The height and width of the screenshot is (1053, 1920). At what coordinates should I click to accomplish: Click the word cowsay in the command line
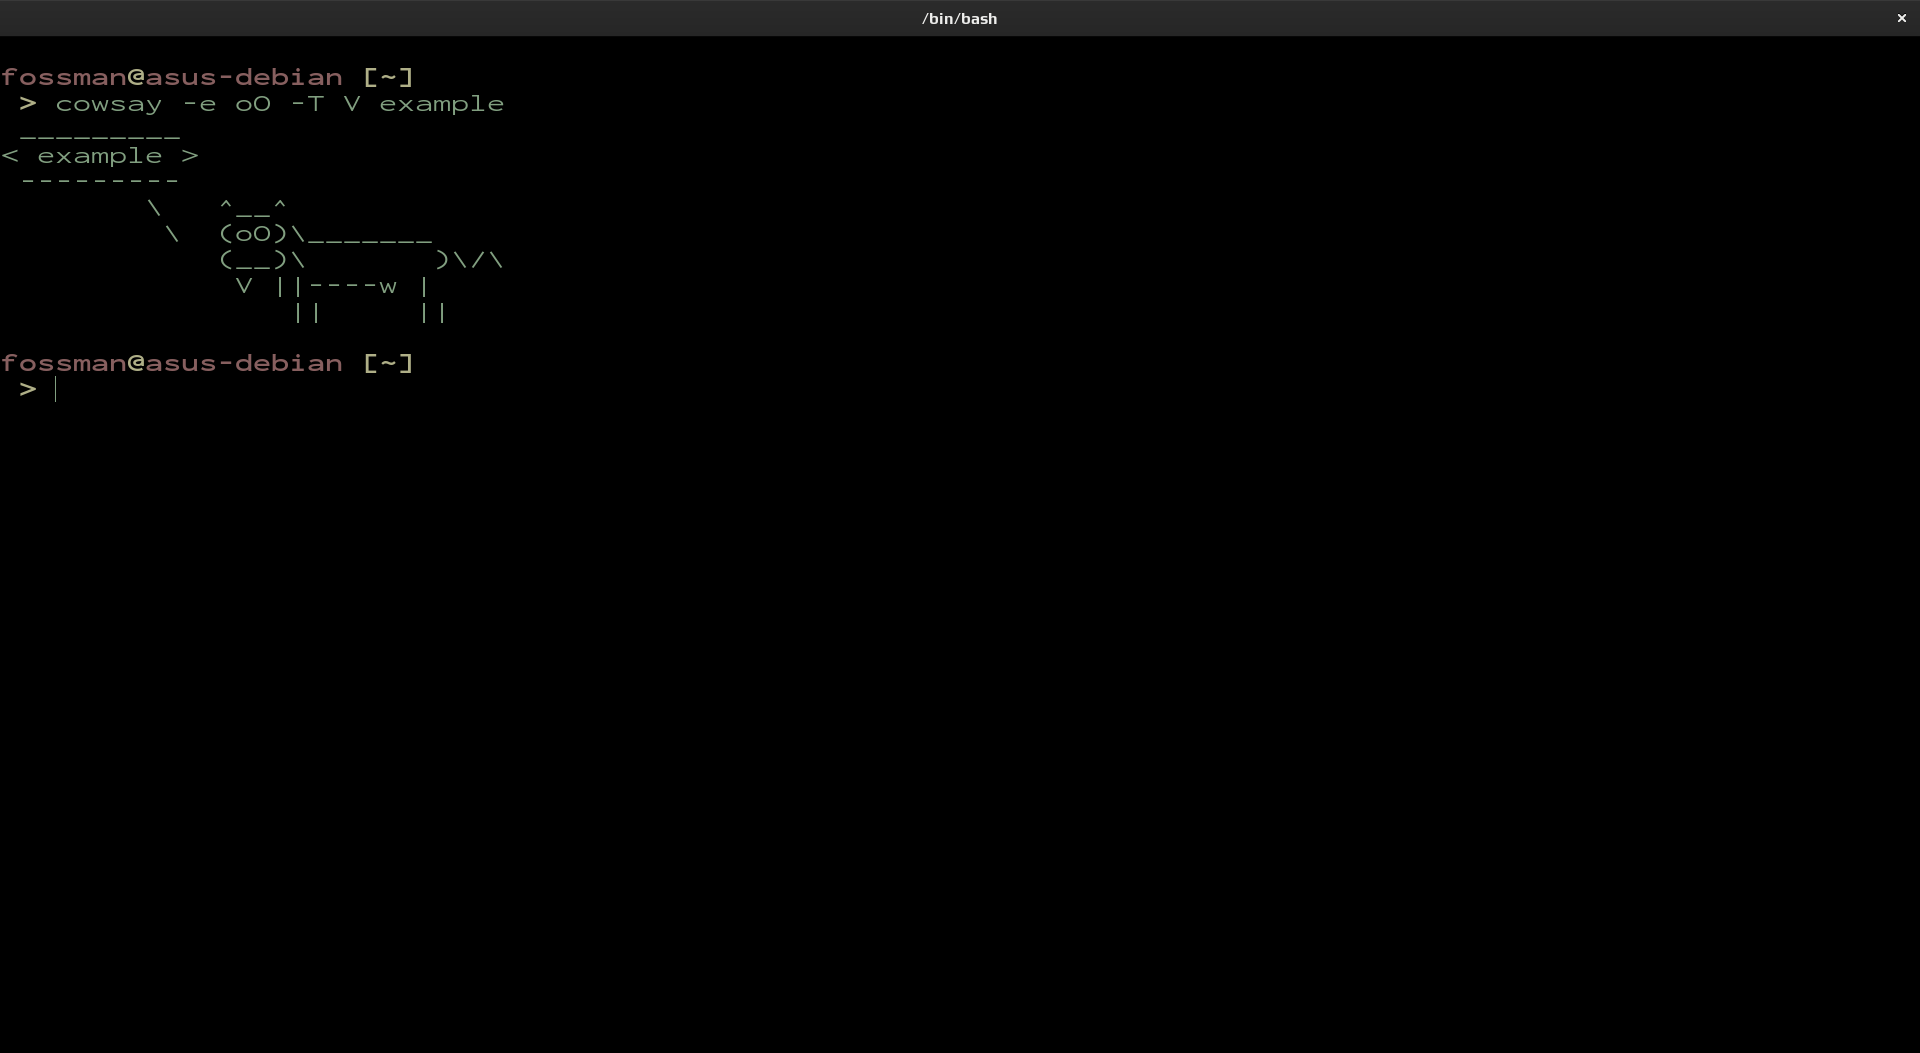point(109,104)
